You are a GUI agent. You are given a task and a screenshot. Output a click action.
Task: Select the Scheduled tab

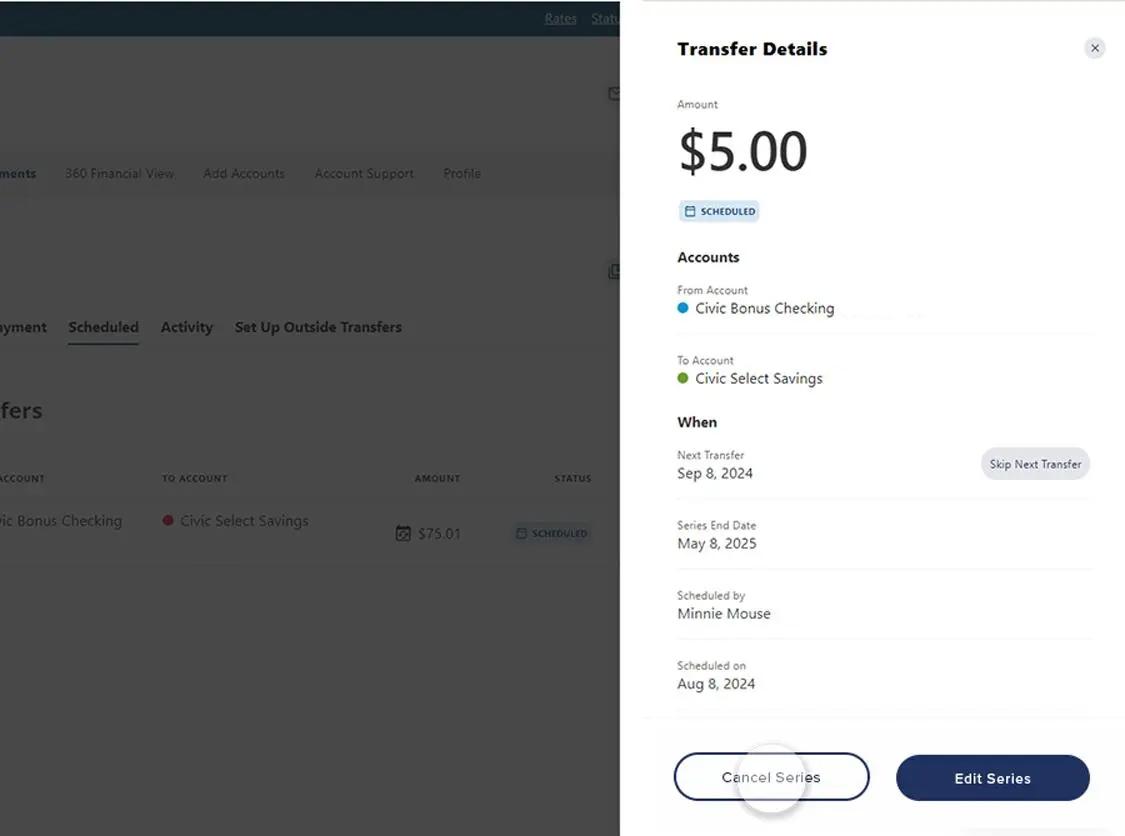point(103,327)
